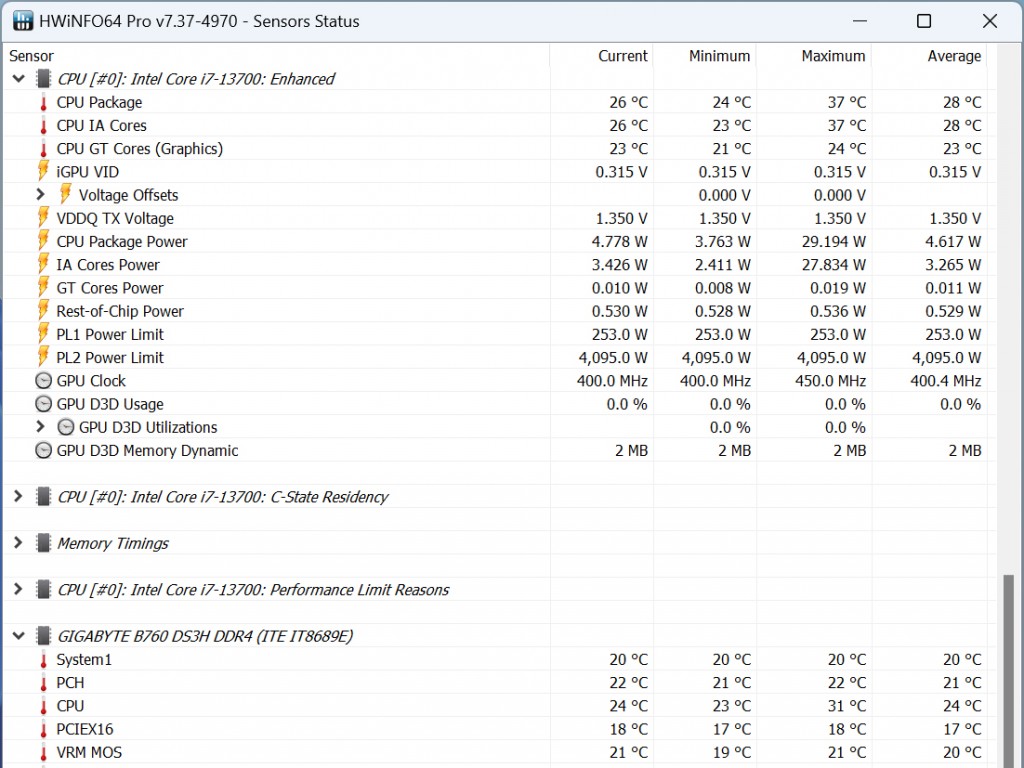Click the clock icon beside GPU Clock
Screen dimensions: 1024x768
click(x=43, y=381)
